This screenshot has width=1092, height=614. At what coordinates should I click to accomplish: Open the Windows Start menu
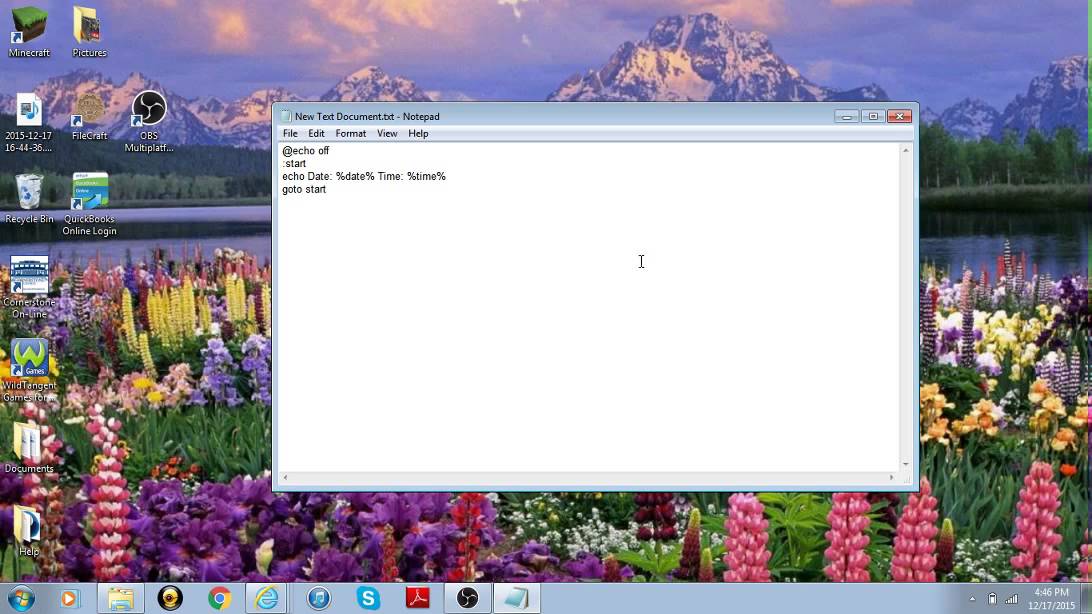[x=21, y=599]
